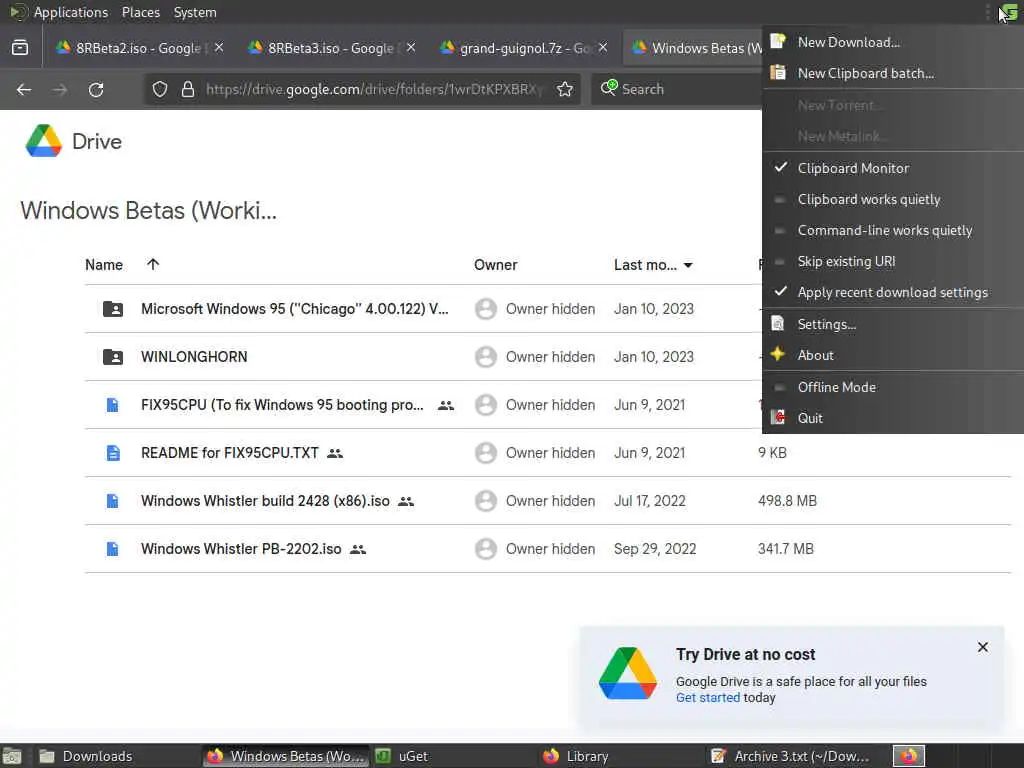Click the drive.google.com URL address field
The width and height of the screenshot is (1024, 768).
click(374, 89)
